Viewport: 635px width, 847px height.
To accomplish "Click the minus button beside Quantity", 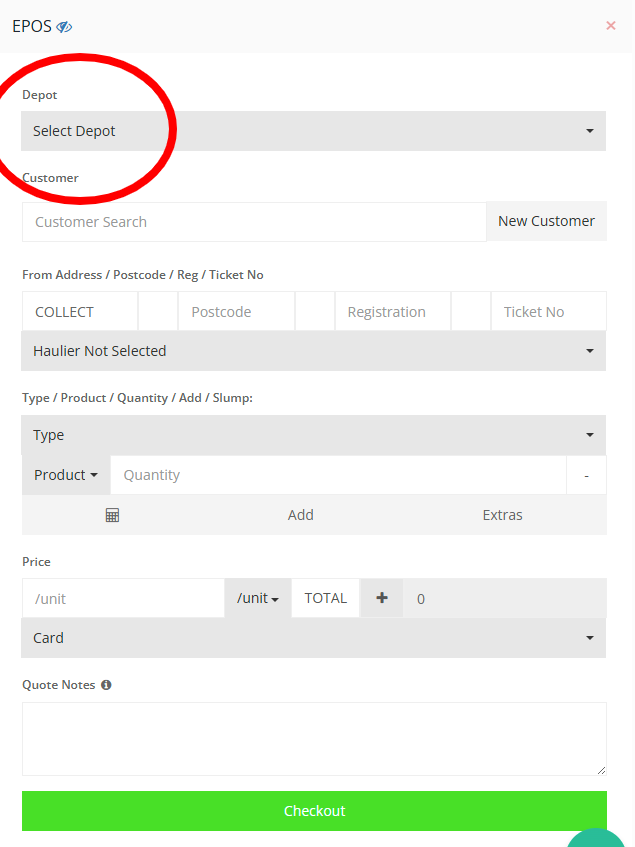I will [x=587, y=475].
